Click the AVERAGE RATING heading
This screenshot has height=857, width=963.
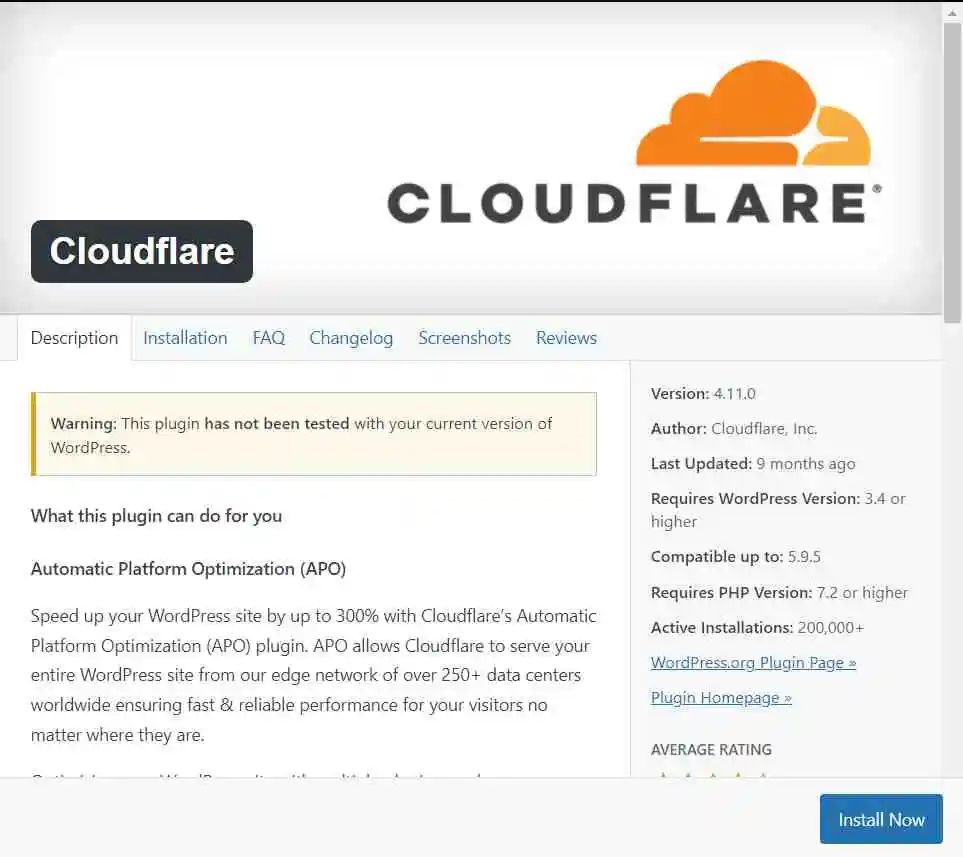[x=711, y=749]
